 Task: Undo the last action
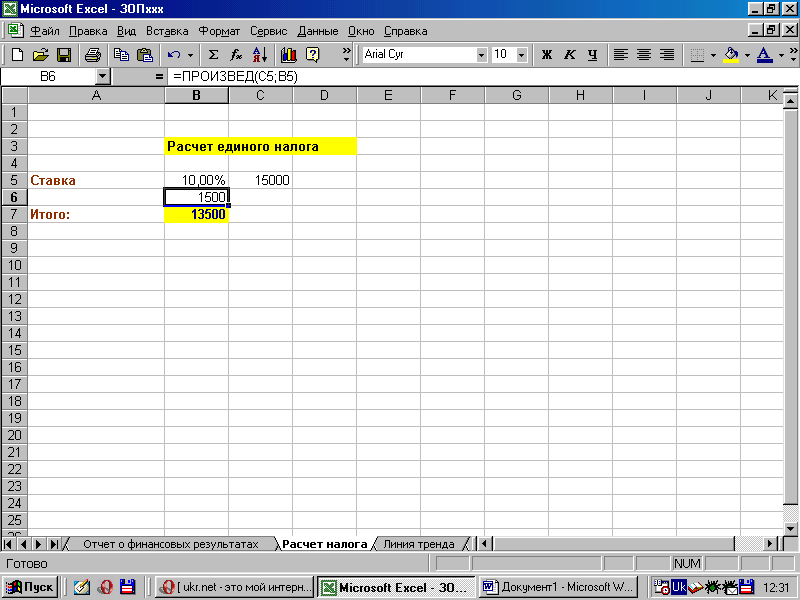click(x=174, y=55)
